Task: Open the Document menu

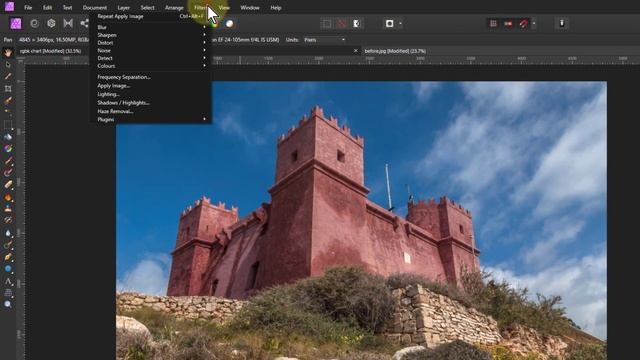Action: [x=95, y=7]
